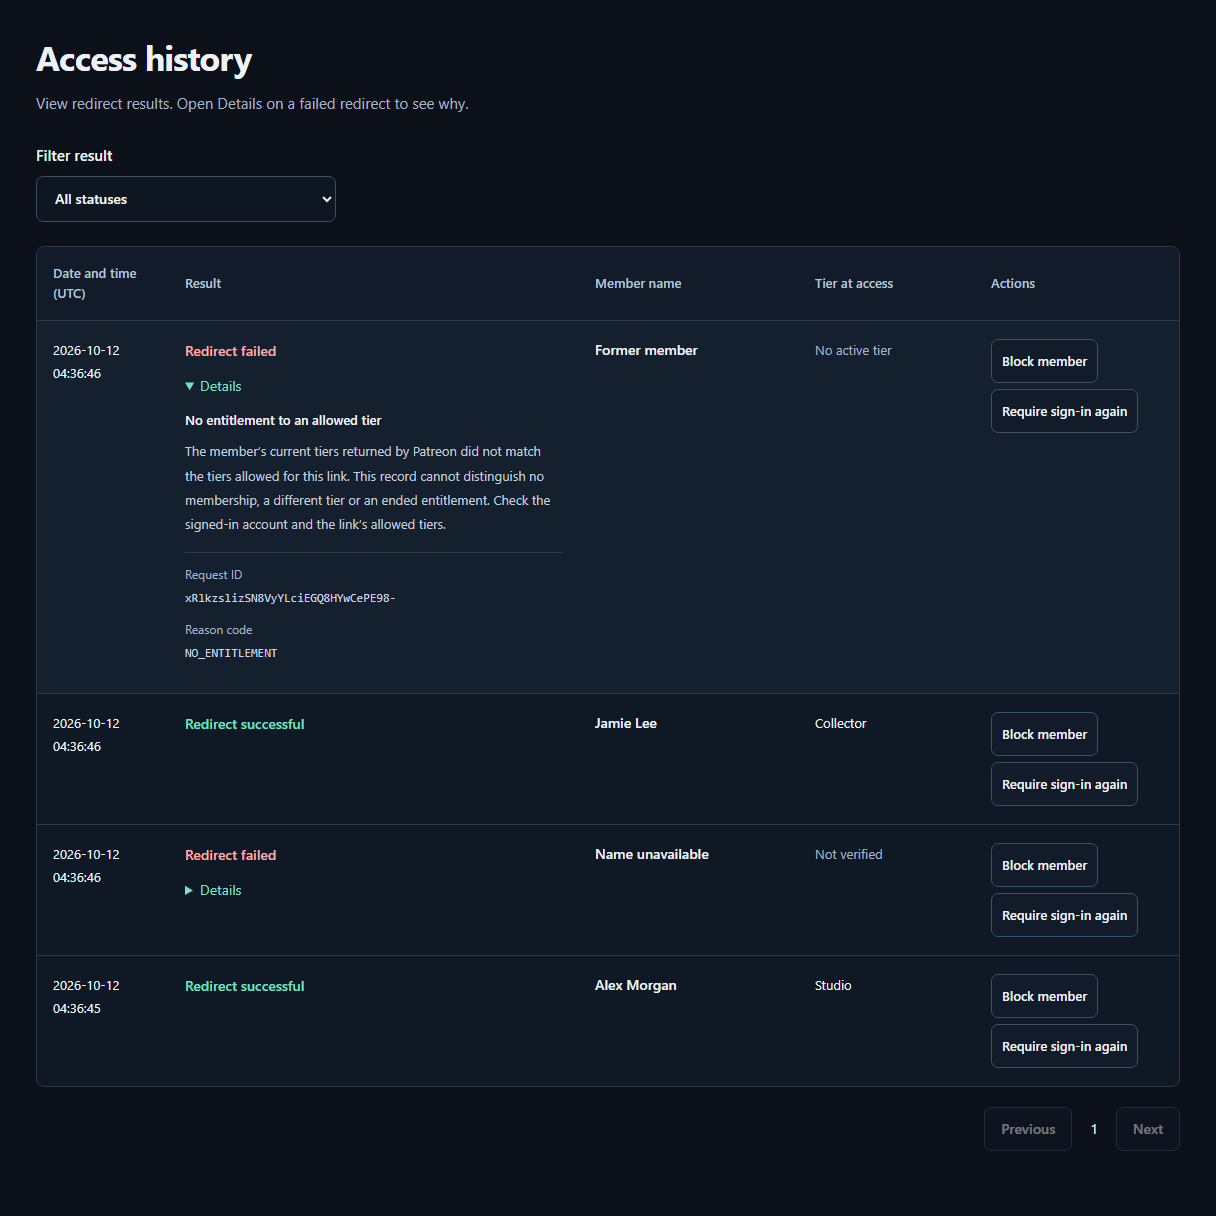The height and width of the screenshot is (1216, 1216).
Task: Click the Request ID value xRlkzslizSN8VyYLciEGQ8HYwCePE98-
Action: (290, 598)
